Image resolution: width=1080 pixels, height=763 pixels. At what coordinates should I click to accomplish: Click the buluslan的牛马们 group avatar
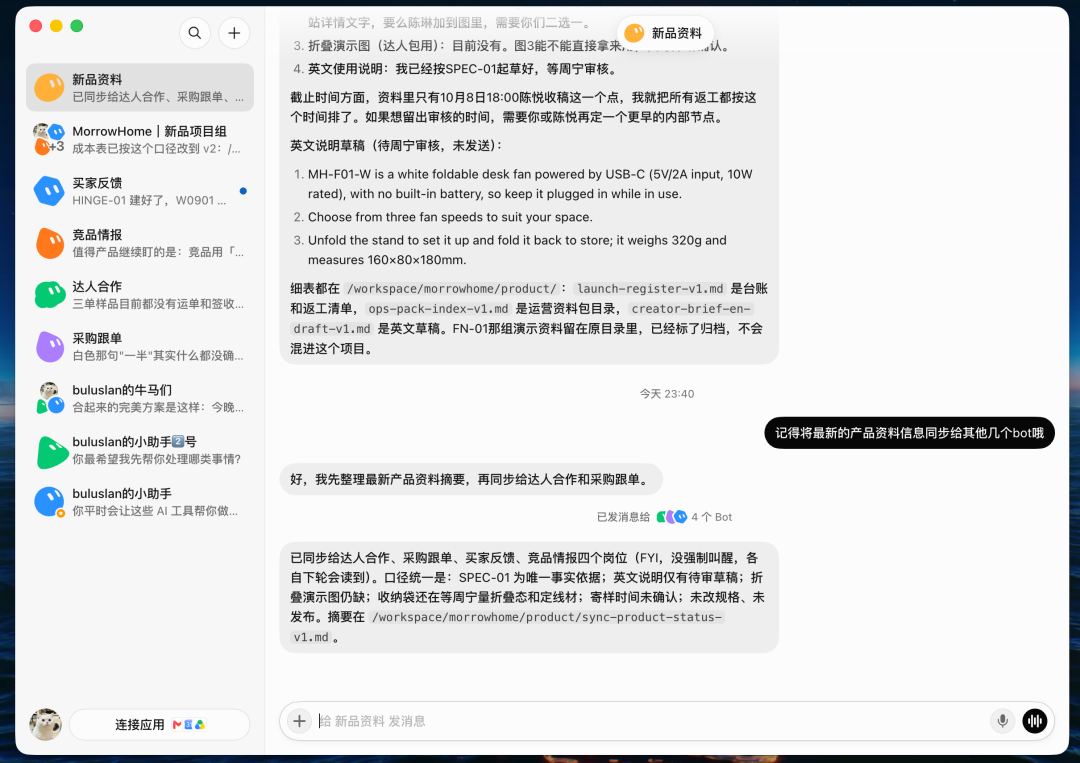coord(50,398)
